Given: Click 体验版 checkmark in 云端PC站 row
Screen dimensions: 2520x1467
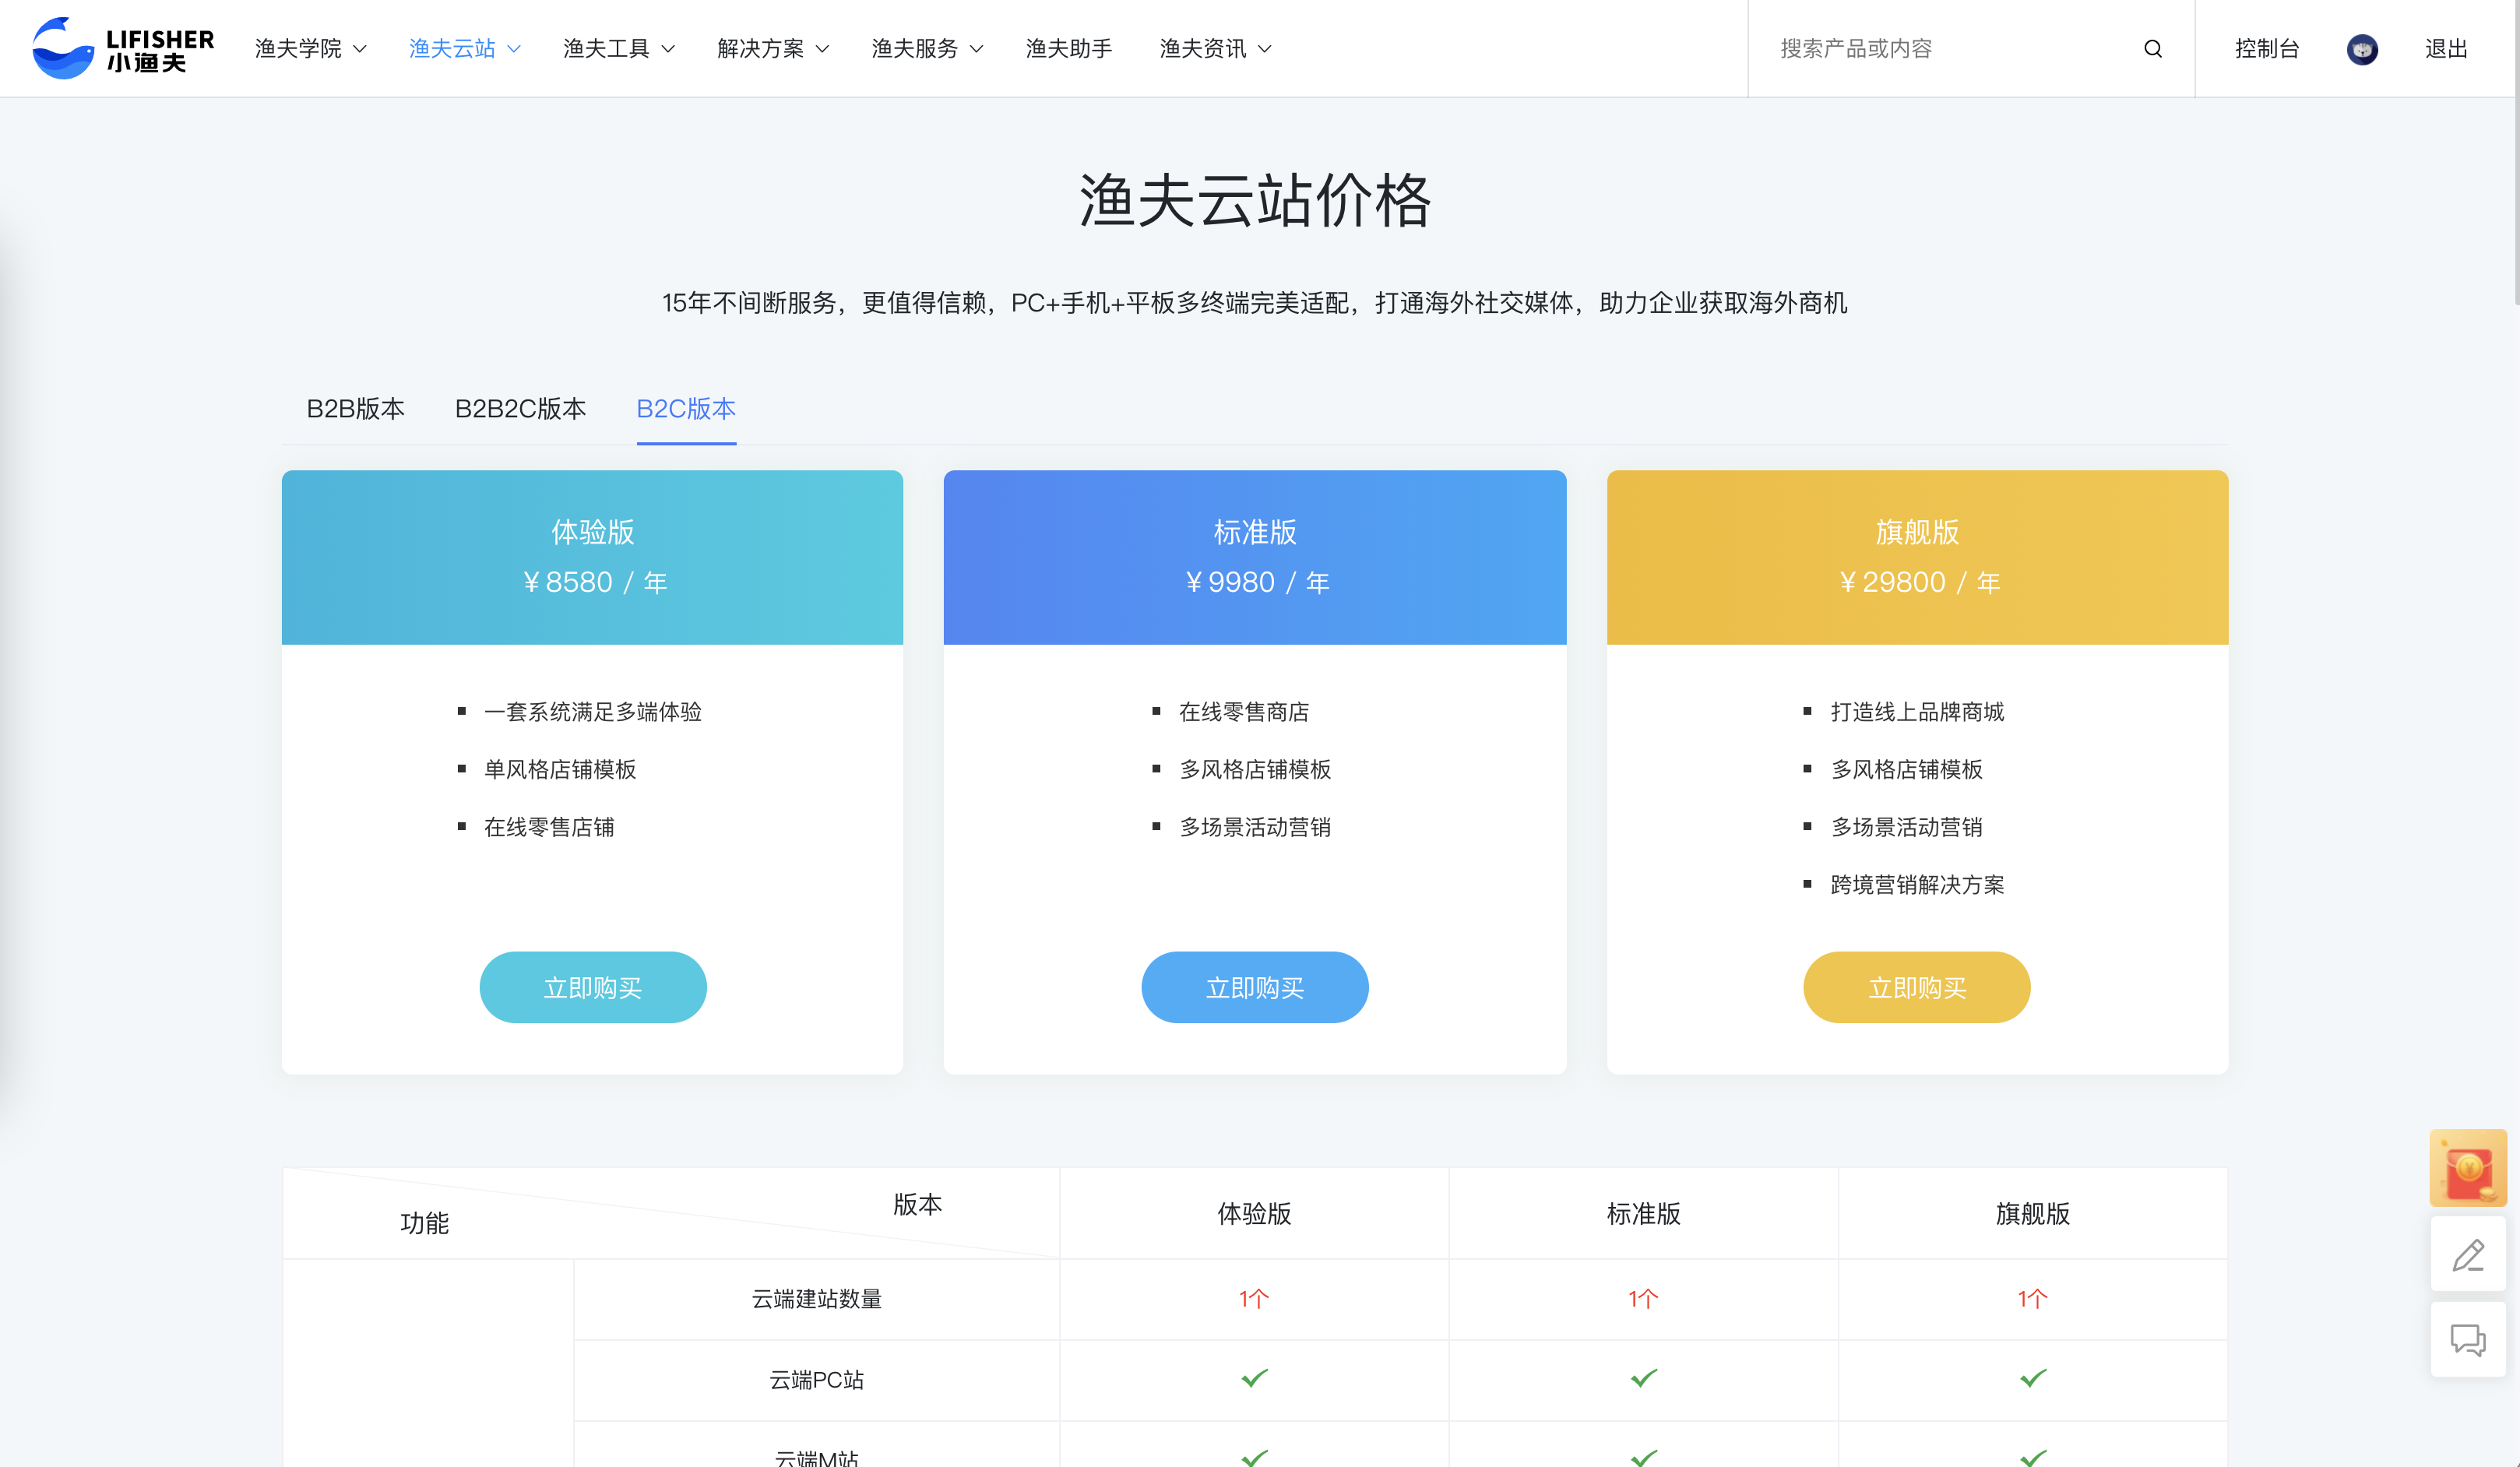Looking at the screenshot, I should (1254, 1378).
